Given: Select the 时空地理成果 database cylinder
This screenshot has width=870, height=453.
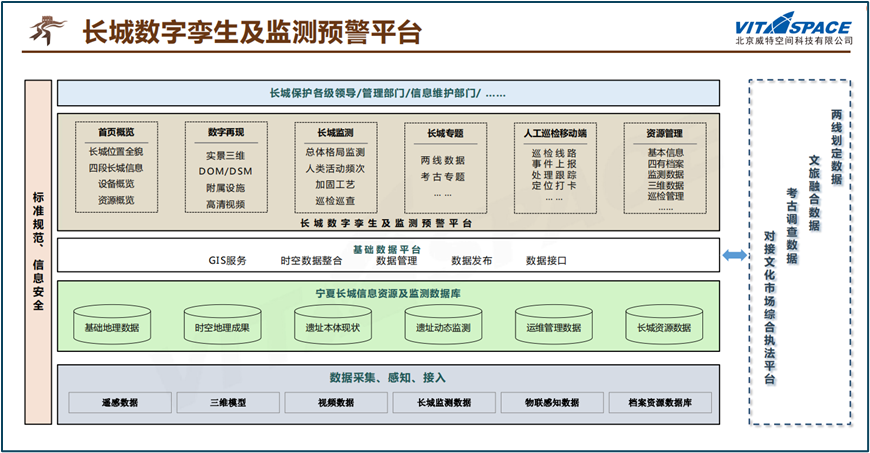Looking at the screenshot, I should [222, 327].
